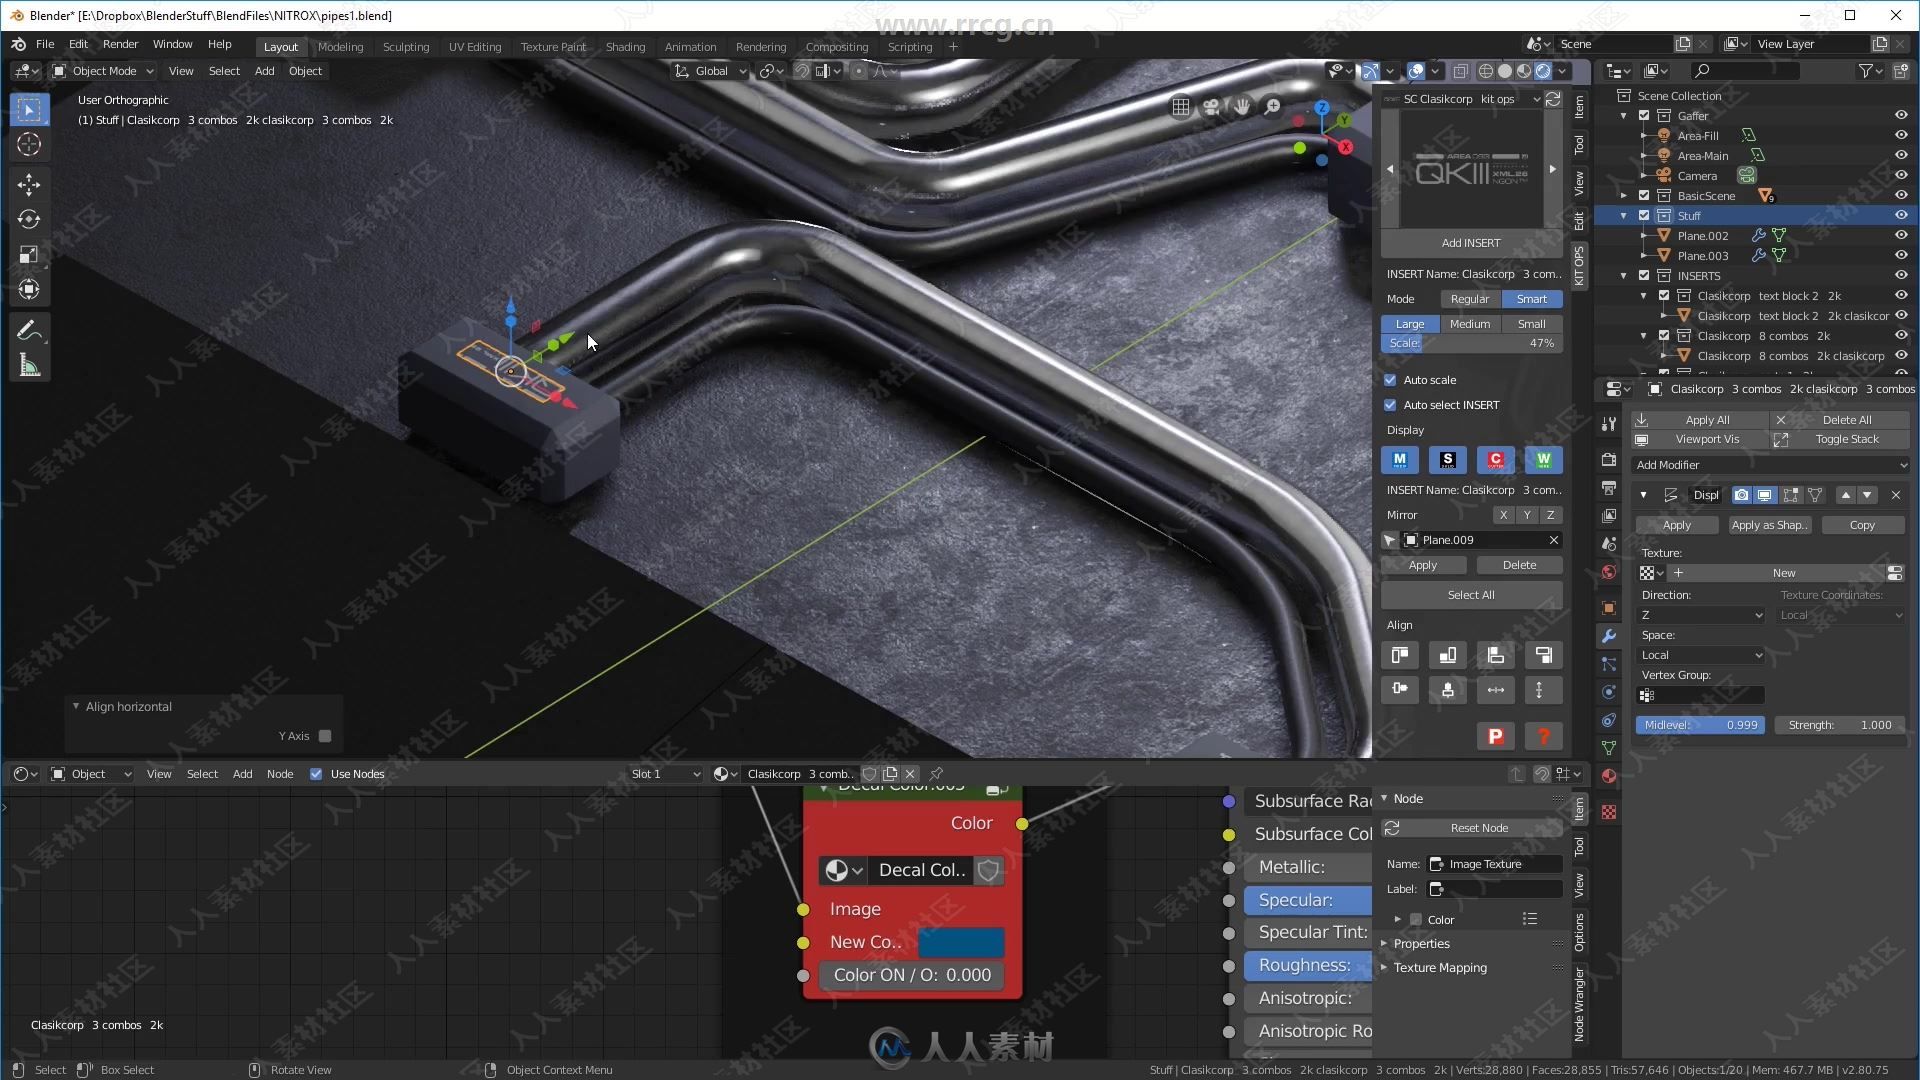Expand the INSERTS collection in outliner
The image size is (1920, 1080).
tap(1625, 274)
